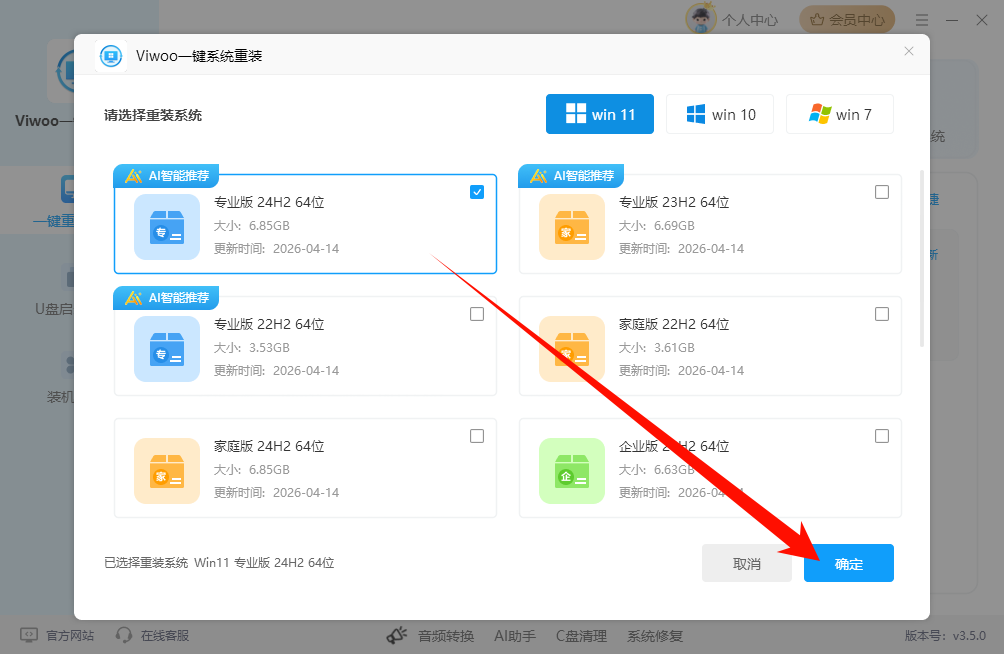The height and width of the screenshot is (654, 1004).
Task: Click the 确定 confirm button
Action: (848, 563)
